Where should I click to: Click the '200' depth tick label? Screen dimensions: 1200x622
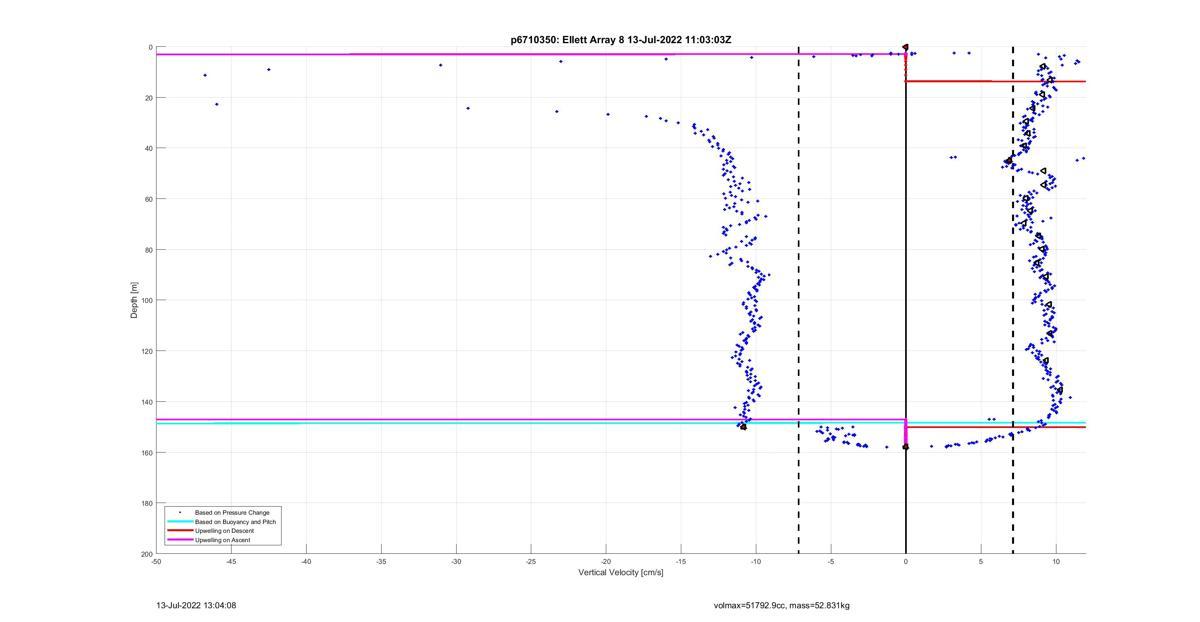pyautogui.click(x=146, y=553)
